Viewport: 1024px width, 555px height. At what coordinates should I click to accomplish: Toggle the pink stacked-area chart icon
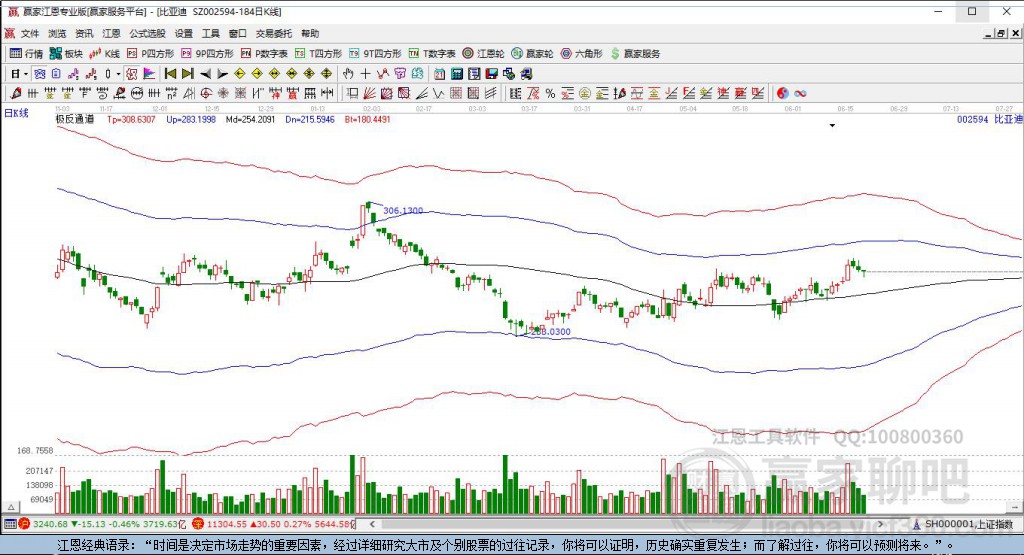[x=149, y=74]
